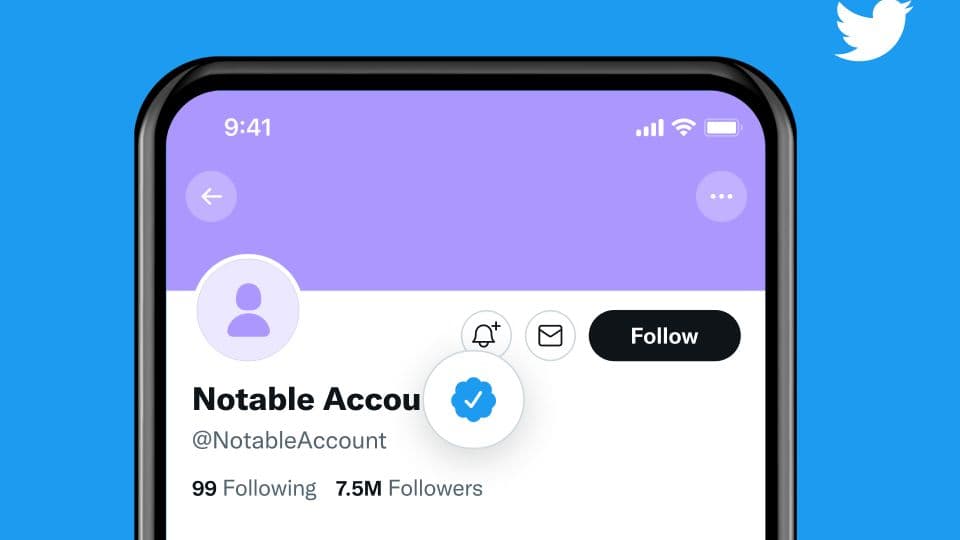Viewport: 960px width, 540px height.
Task: Click the blue verified checkmark badge
Action: 473,400
